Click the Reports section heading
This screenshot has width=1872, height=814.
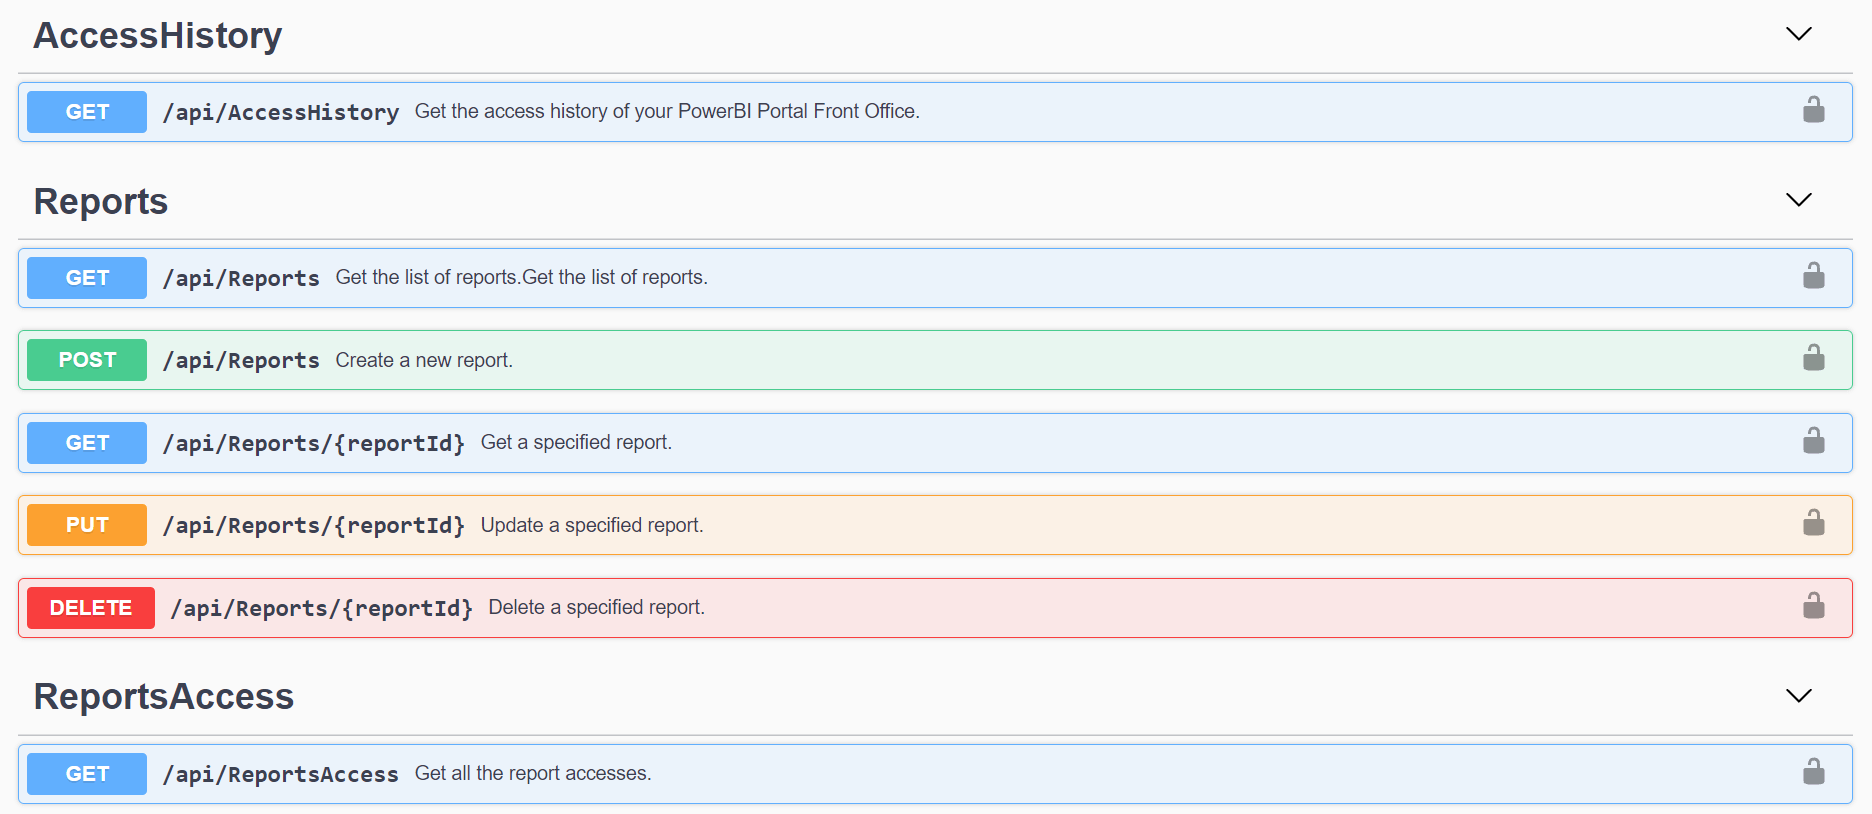point(101,202)
